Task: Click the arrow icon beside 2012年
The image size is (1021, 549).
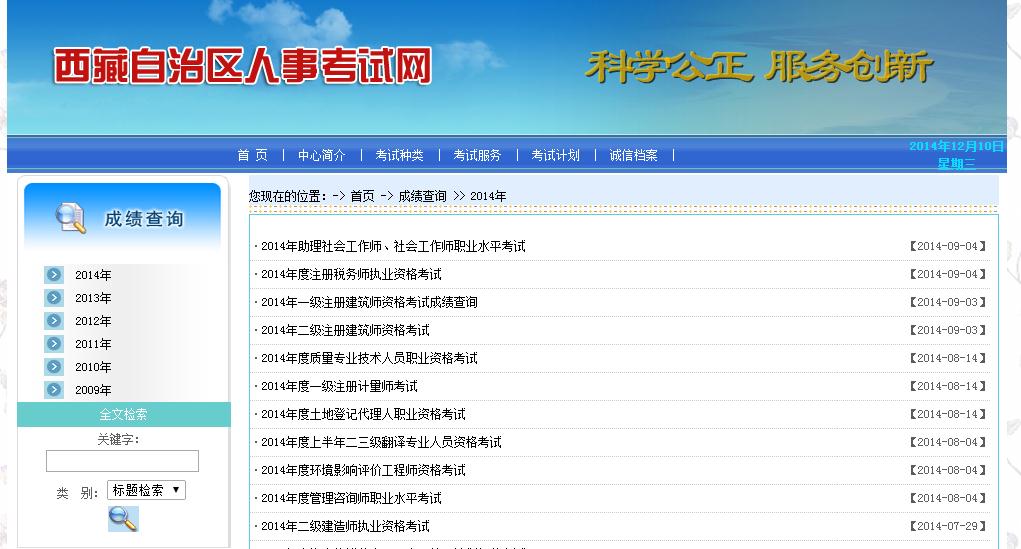Action: (54, 321)
